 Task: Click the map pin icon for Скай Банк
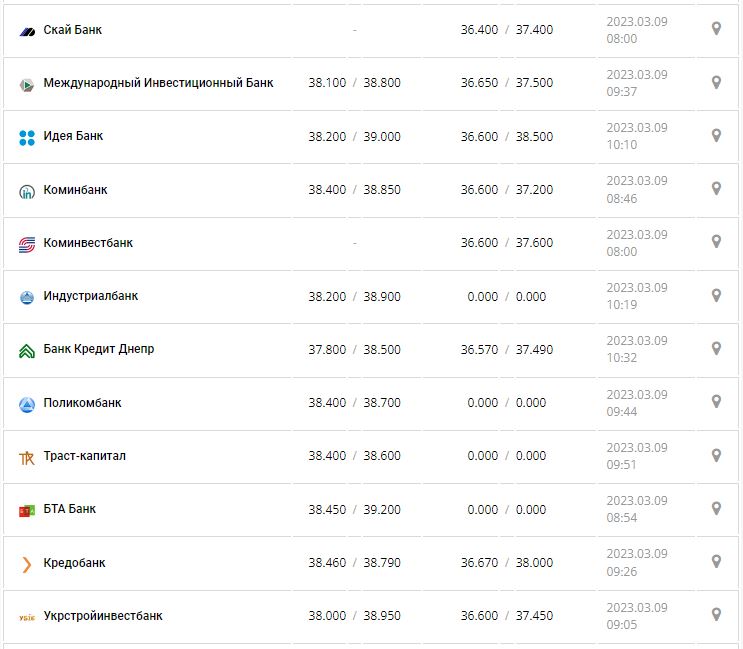[716, 29]
